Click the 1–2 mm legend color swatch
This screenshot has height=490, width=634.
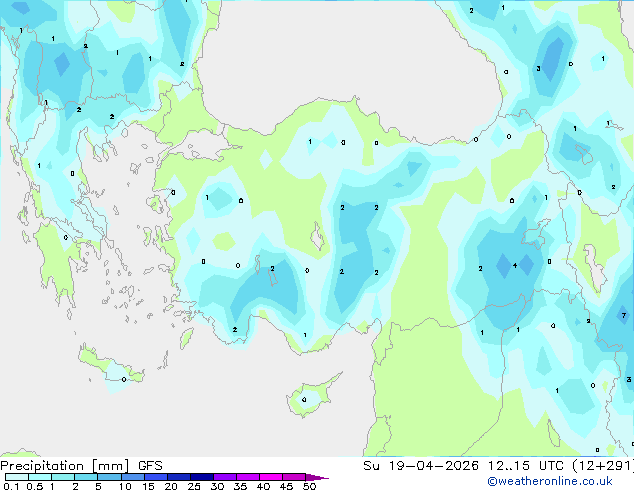click(63, 477)
